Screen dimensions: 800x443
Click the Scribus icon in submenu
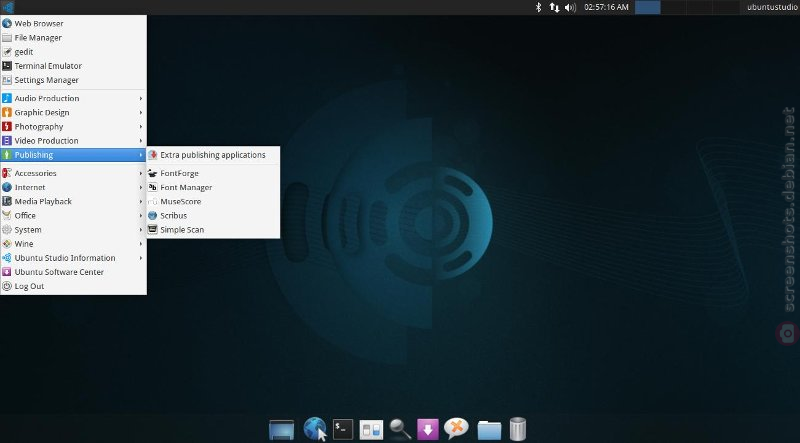click(153, 215)
